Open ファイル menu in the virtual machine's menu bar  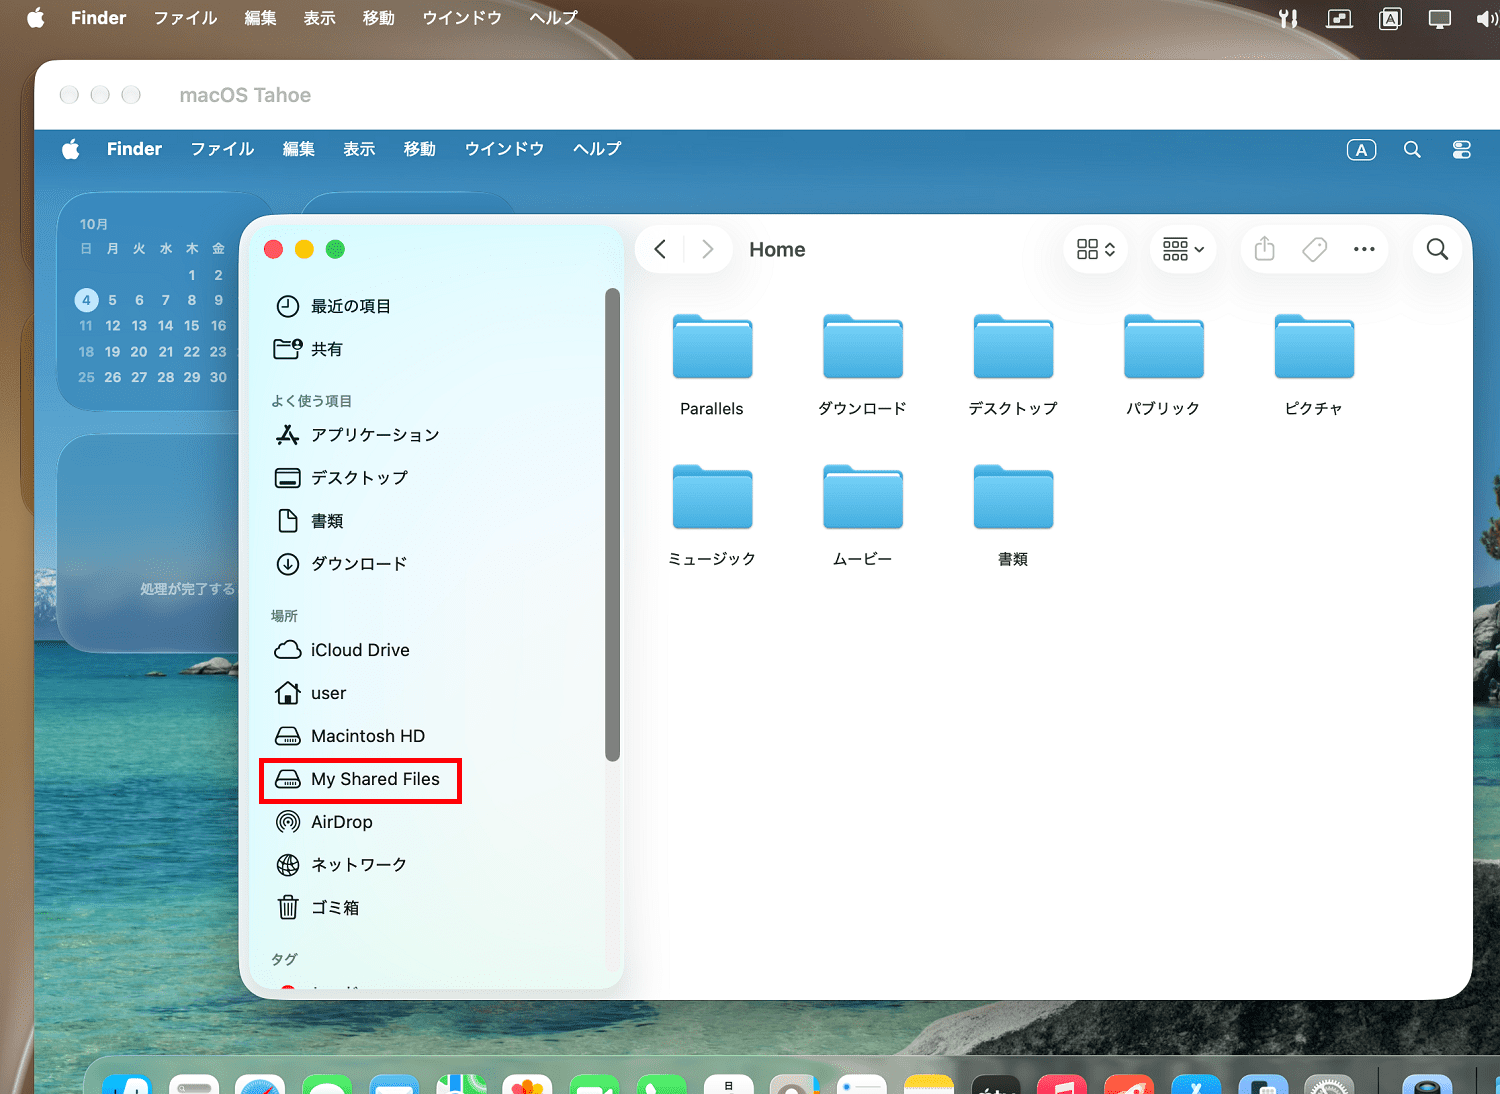[223, 149]
